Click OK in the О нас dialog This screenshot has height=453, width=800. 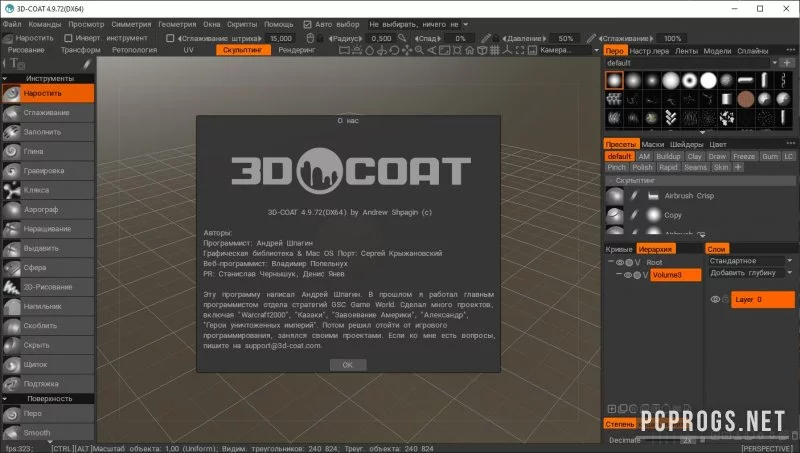click(x=347, y=365)
